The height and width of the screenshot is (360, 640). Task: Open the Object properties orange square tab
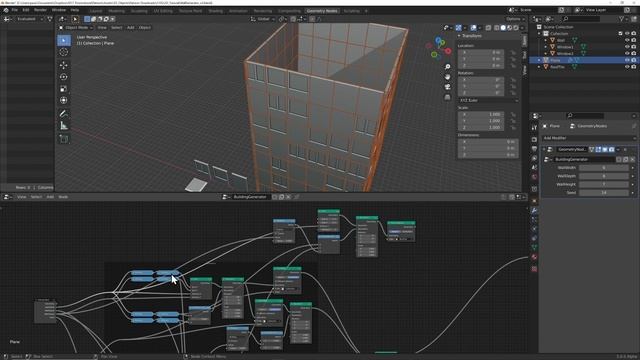pos(534,201)
